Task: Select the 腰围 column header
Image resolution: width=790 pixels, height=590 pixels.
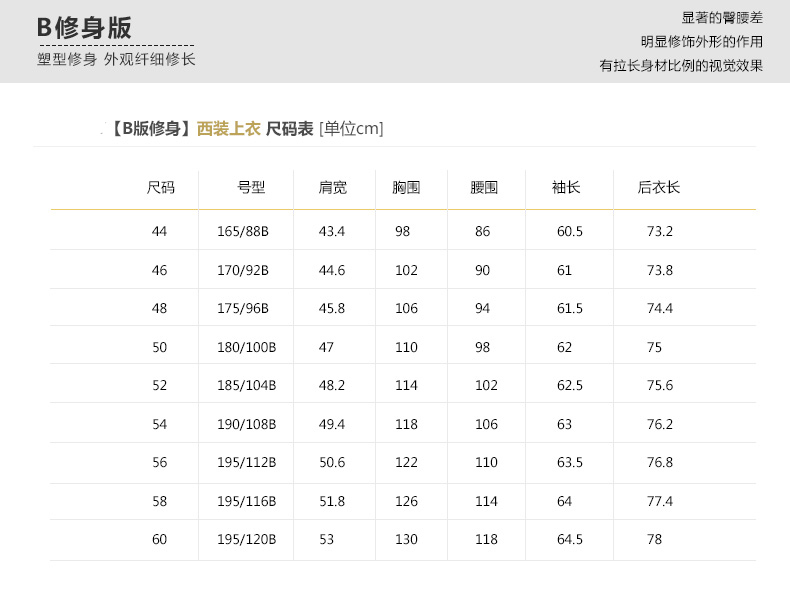Action: (484, 187)
